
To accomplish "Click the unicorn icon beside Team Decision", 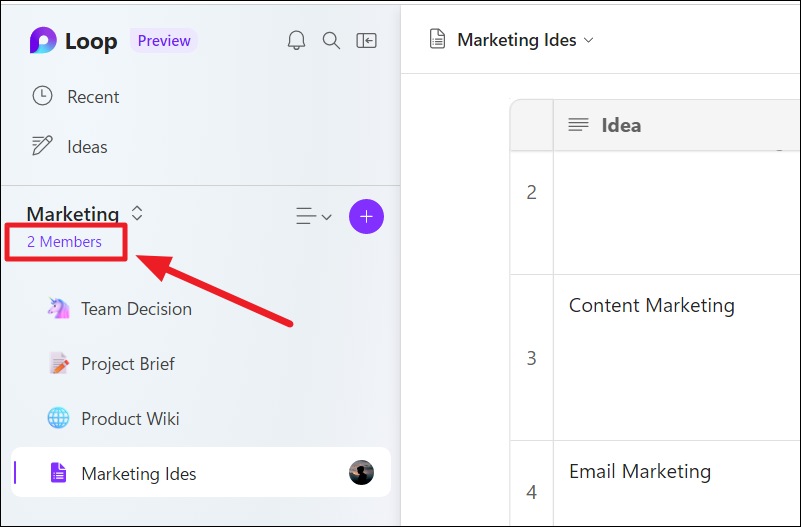I will coord(58,308).
